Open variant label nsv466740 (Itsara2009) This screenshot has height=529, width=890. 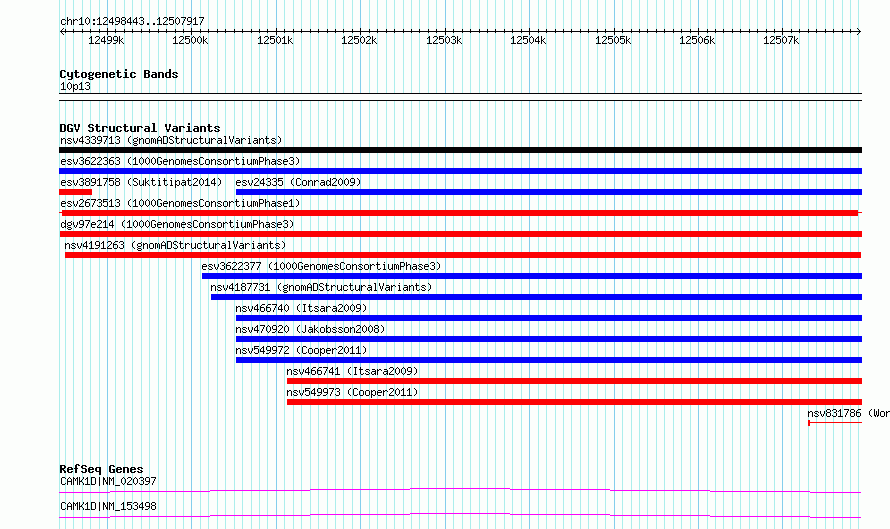301,308
